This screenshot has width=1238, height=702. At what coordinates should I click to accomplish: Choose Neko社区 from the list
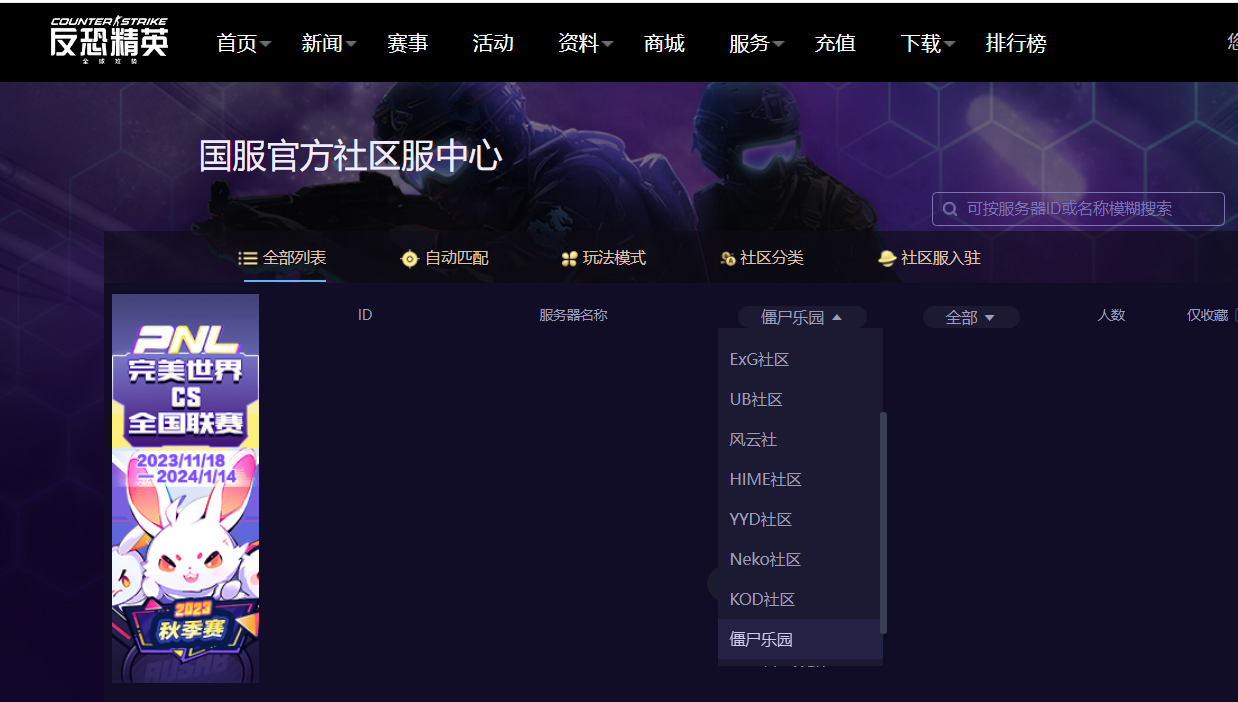click(799, 559)
